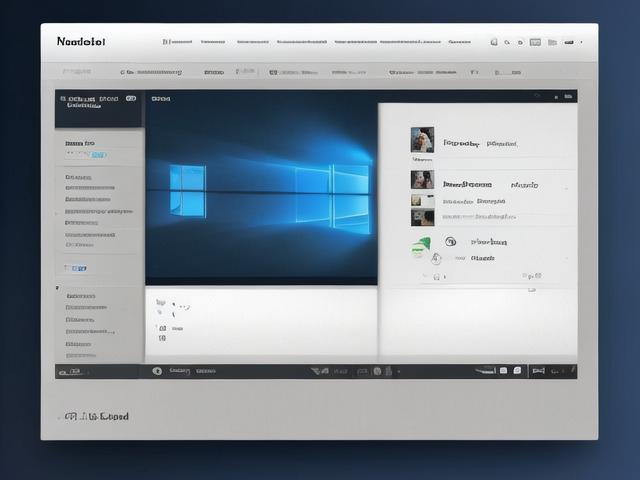Click the app logo text in the header
Screen dimensions: 640x480
[x=81, y=42]
